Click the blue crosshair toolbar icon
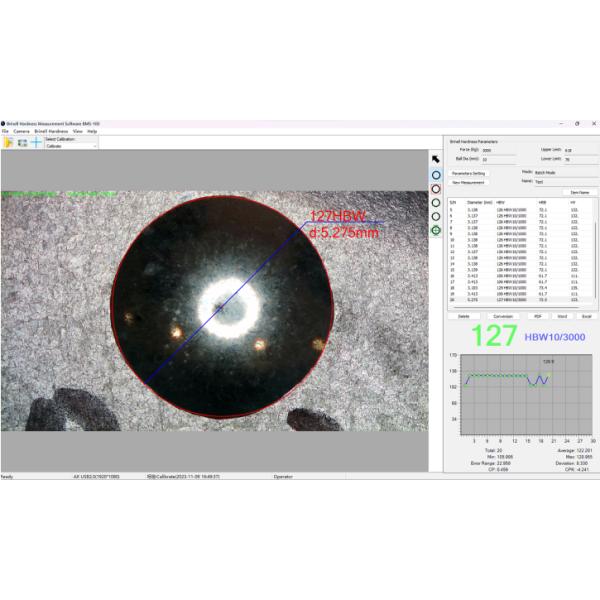600x600 pixels. pos(36,143)
